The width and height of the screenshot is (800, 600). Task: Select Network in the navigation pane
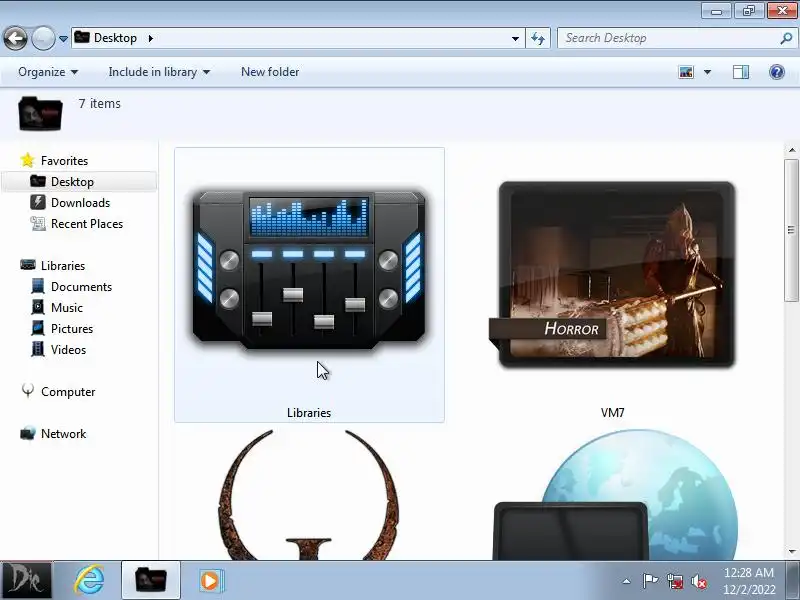63,434
